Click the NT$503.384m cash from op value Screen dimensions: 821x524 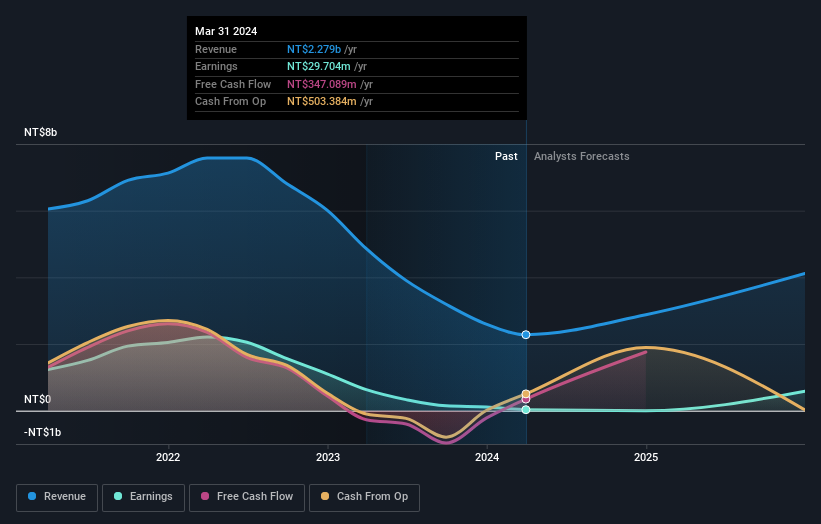click(x=322, y=102)
